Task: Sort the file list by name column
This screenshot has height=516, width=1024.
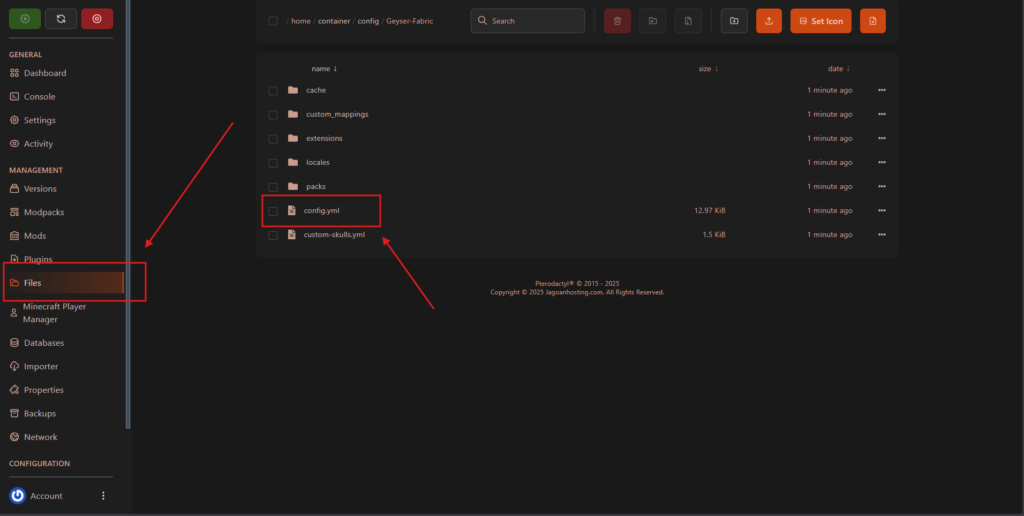Action: [324, 69]
